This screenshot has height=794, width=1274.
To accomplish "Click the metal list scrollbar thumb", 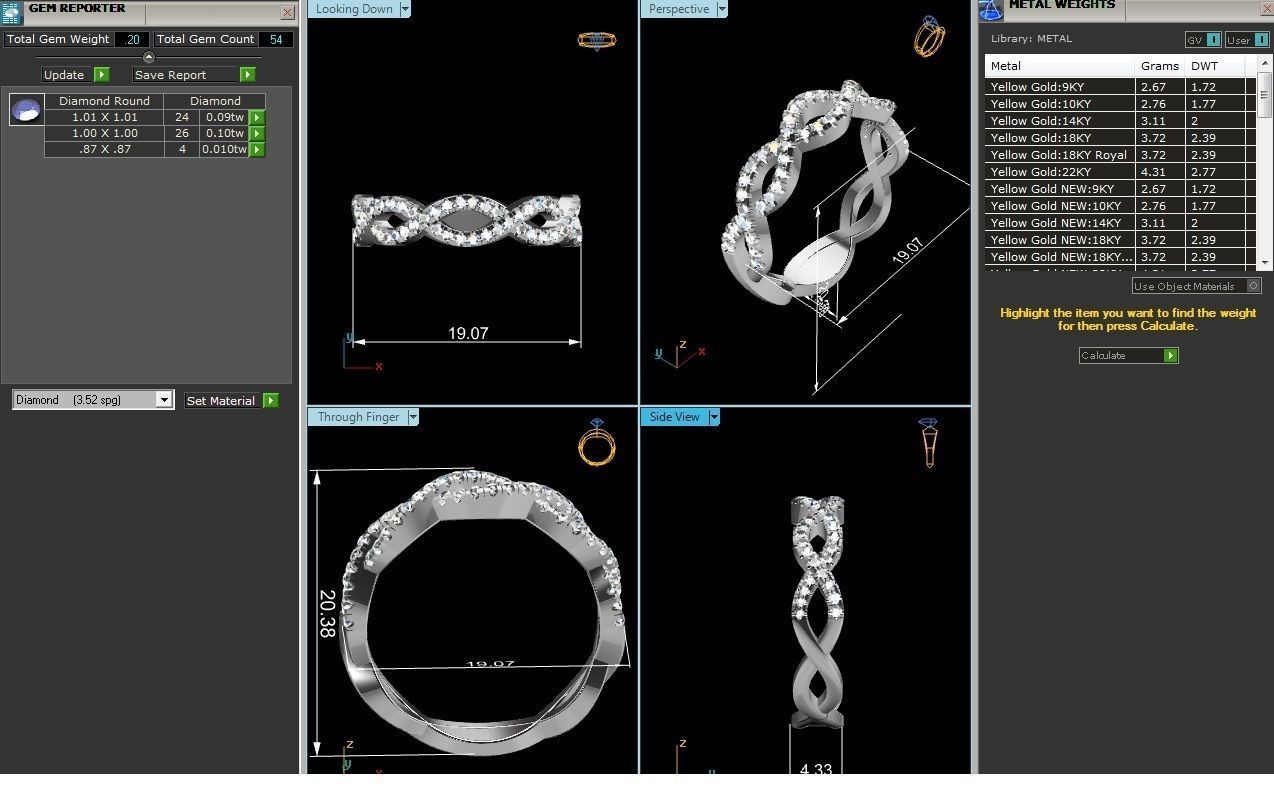I will point(1265,94).
